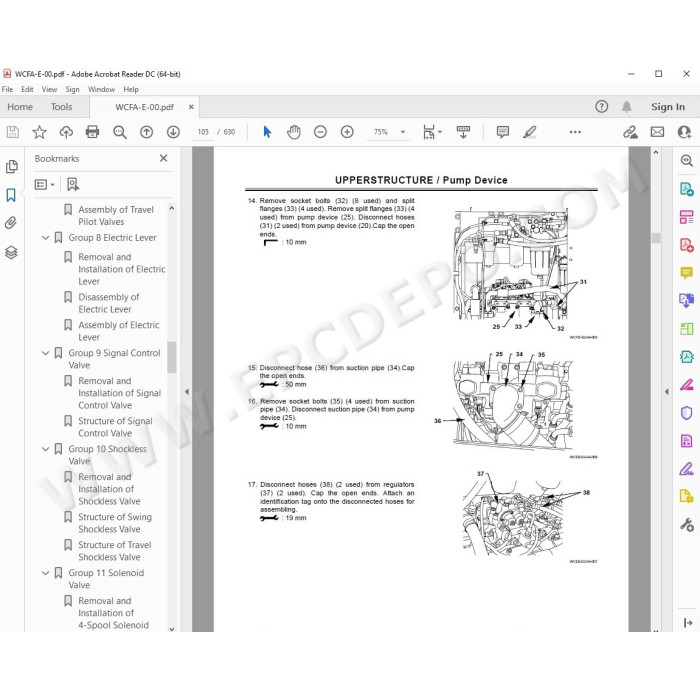Open Structure of Signal Control Valve bookmark

pyautogui.click(x=115, y=427)
